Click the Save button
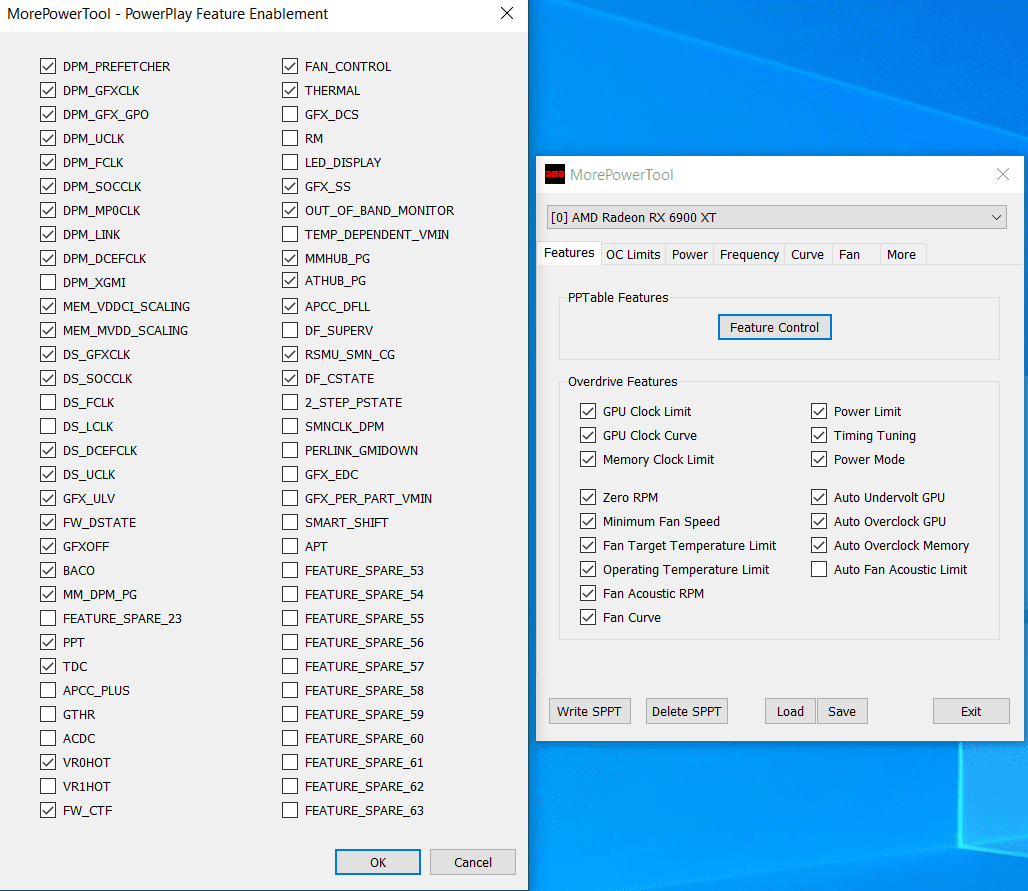The image size is (1028, 891). (x=842, y=711)
